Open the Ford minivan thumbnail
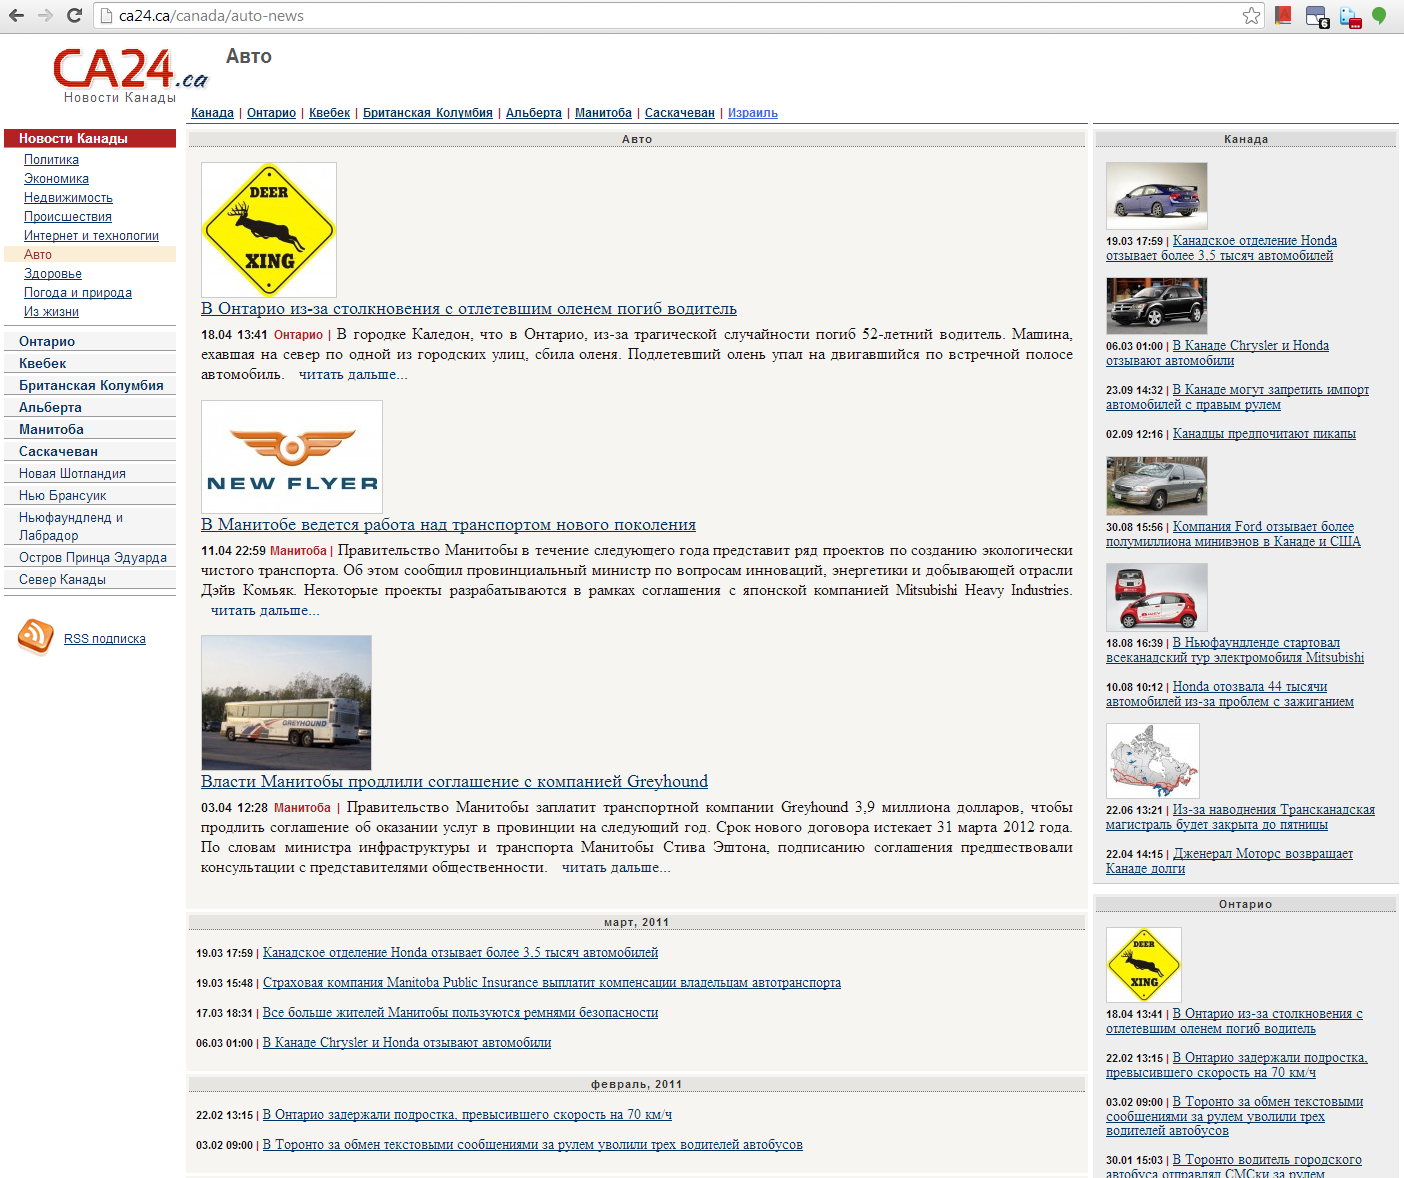Image resolution: width=1404 pixels, height=1178 pixels. [x=1157, y=486]
